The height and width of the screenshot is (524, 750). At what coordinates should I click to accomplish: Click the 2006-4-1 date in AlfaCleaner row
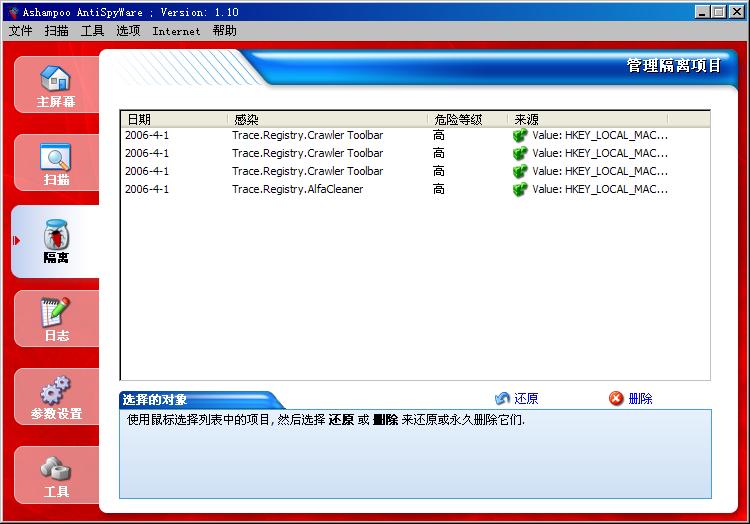click(x=147, y=189)
